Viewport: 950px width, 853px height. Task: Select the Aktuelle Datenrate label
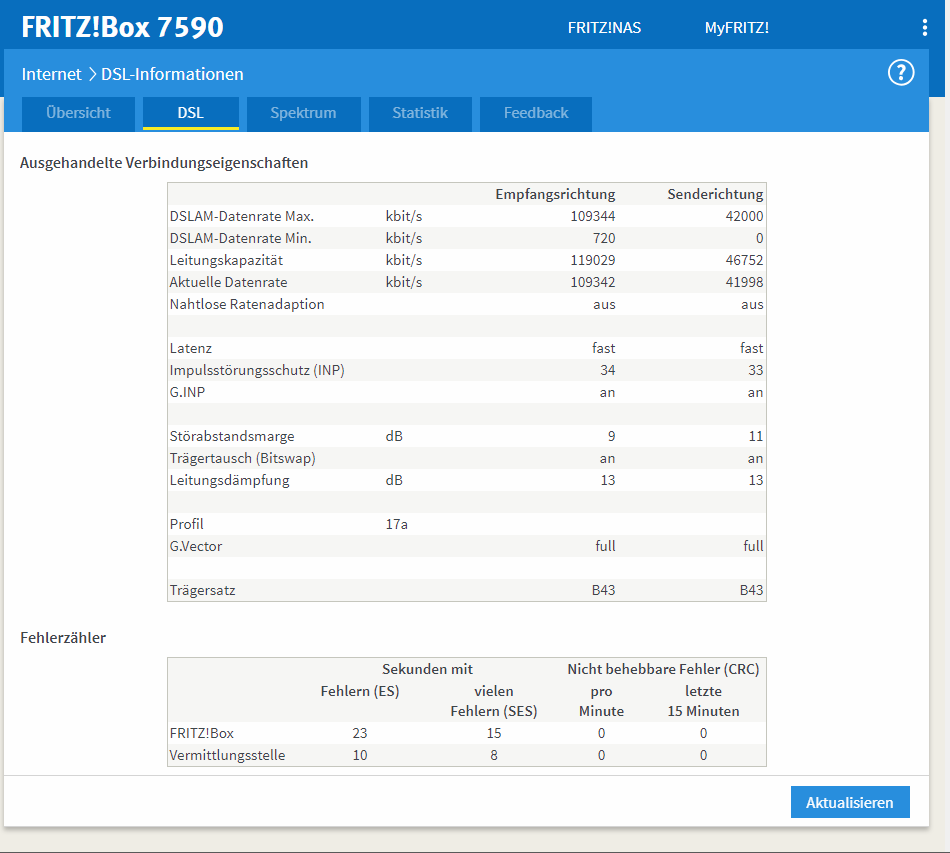(x=228, y=282)
